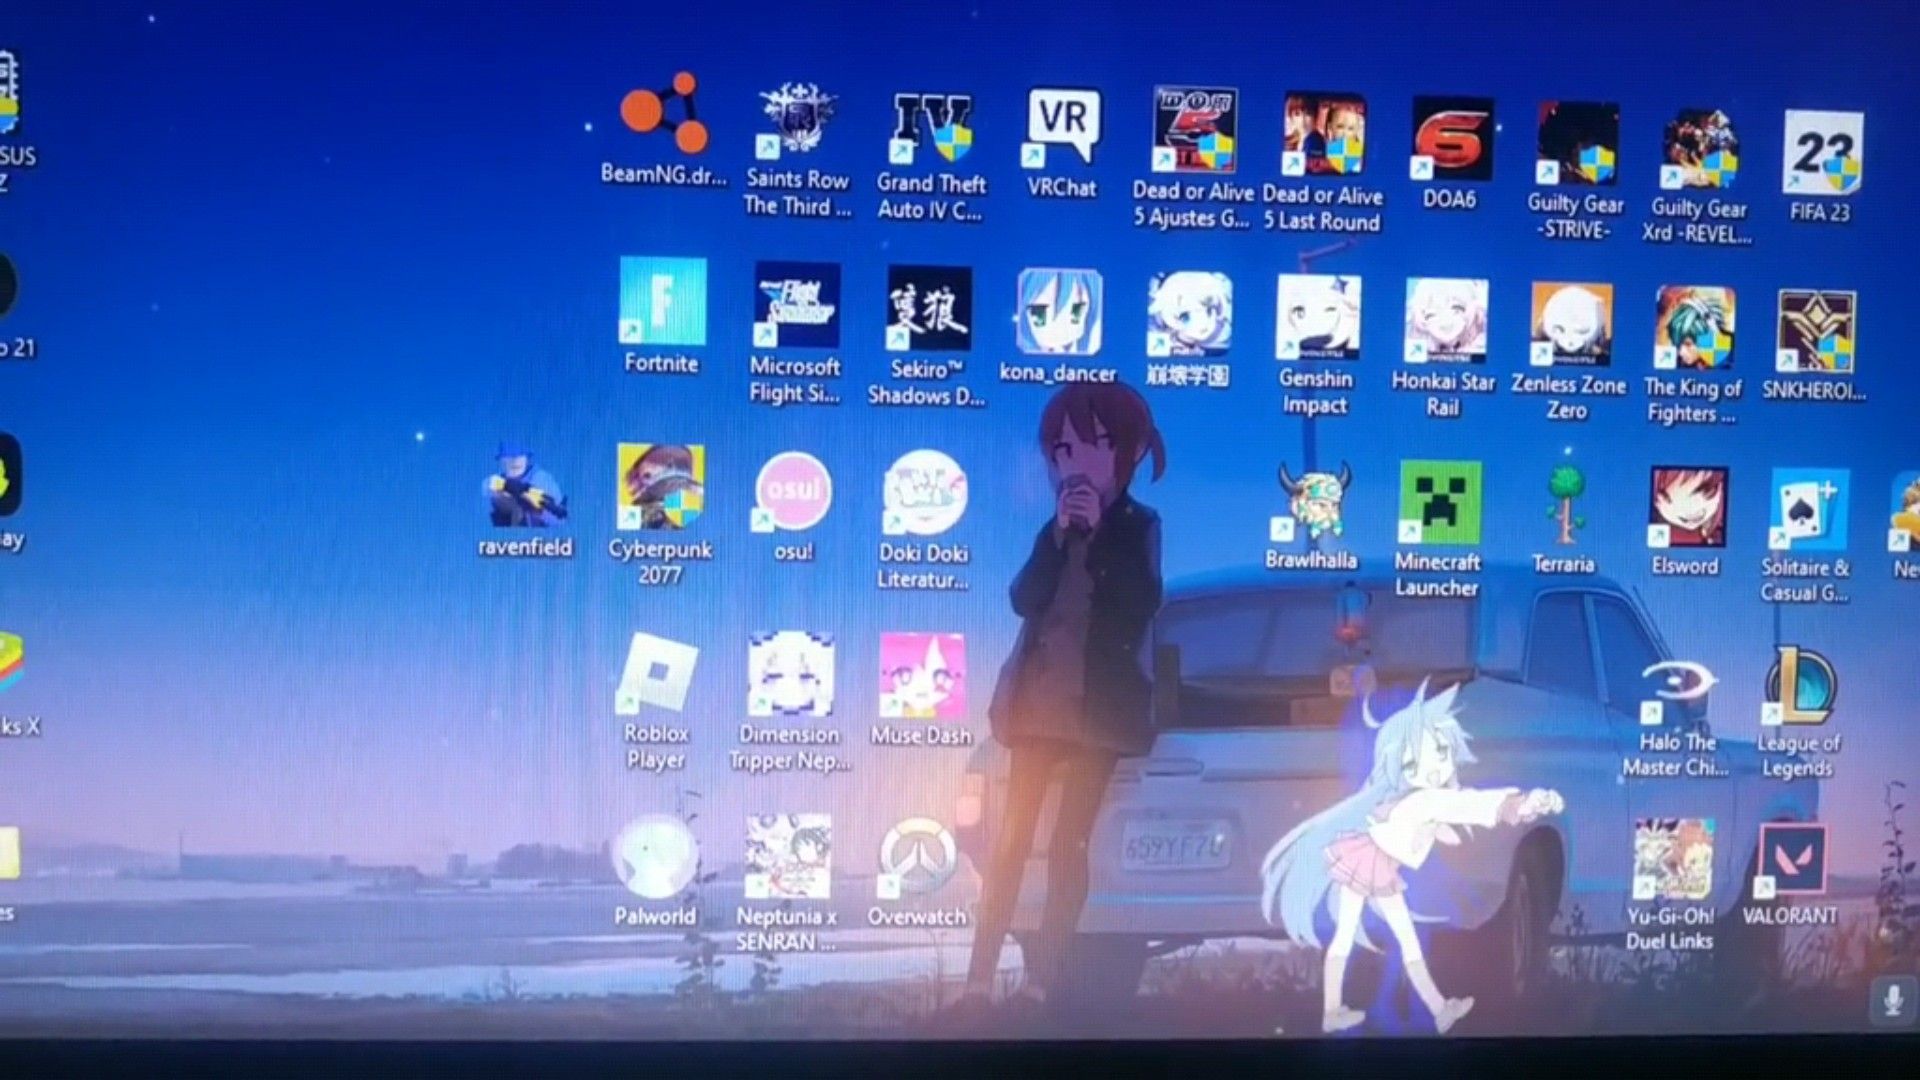This screenshot has height=1080, width=1920.
Task: Select the BeamNG.drive desktop shortcut
Action: pyautogui.click(x=664, y=115)
